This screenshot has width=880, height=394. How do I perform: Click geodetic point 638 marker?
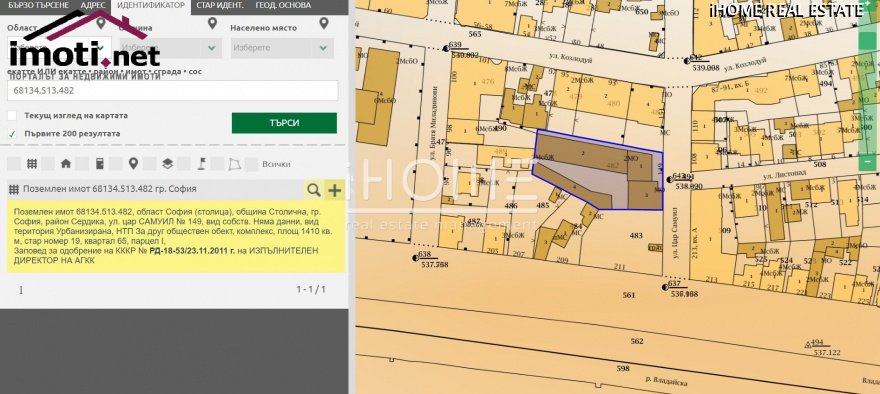coord(416,258)
